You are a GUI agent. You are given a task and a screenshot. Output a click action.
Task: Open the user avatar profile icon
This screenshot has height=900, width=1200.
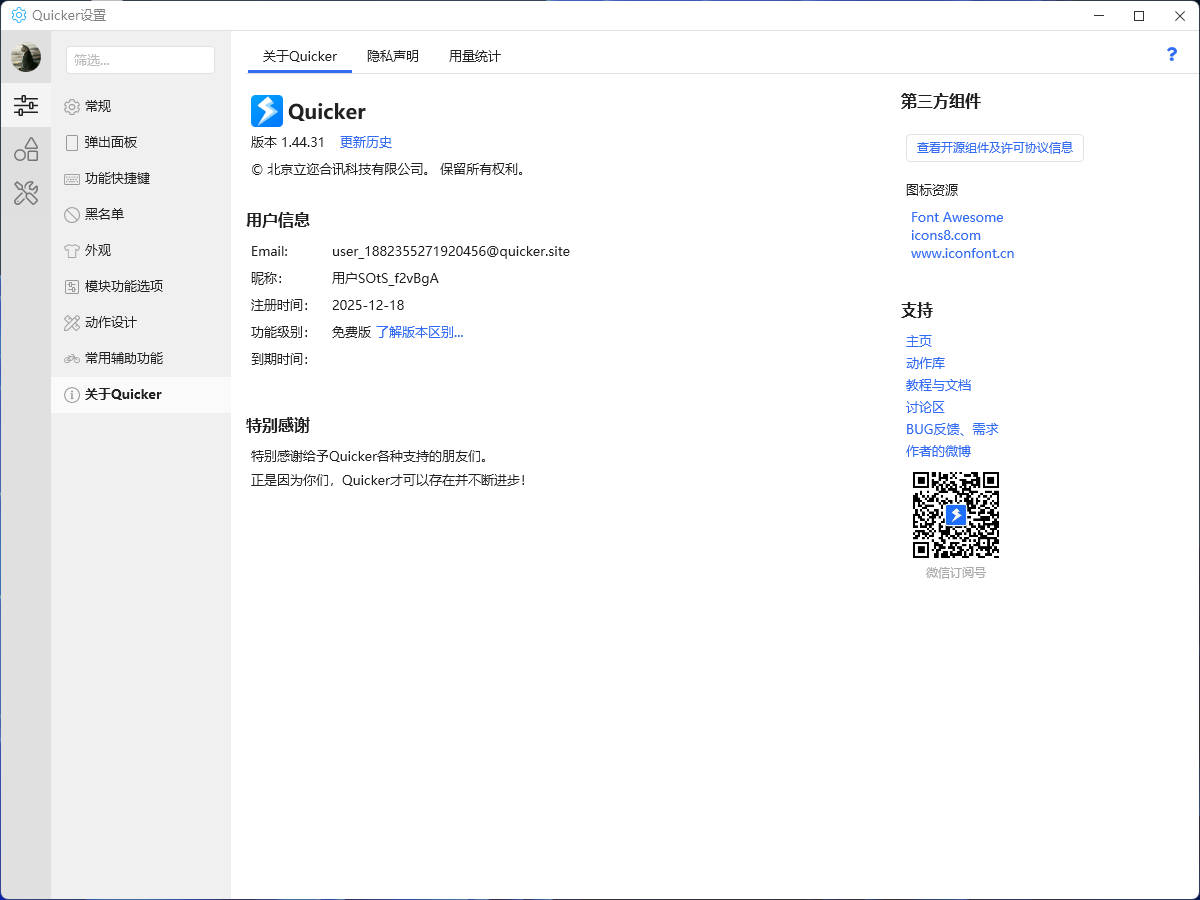(25, 57)
